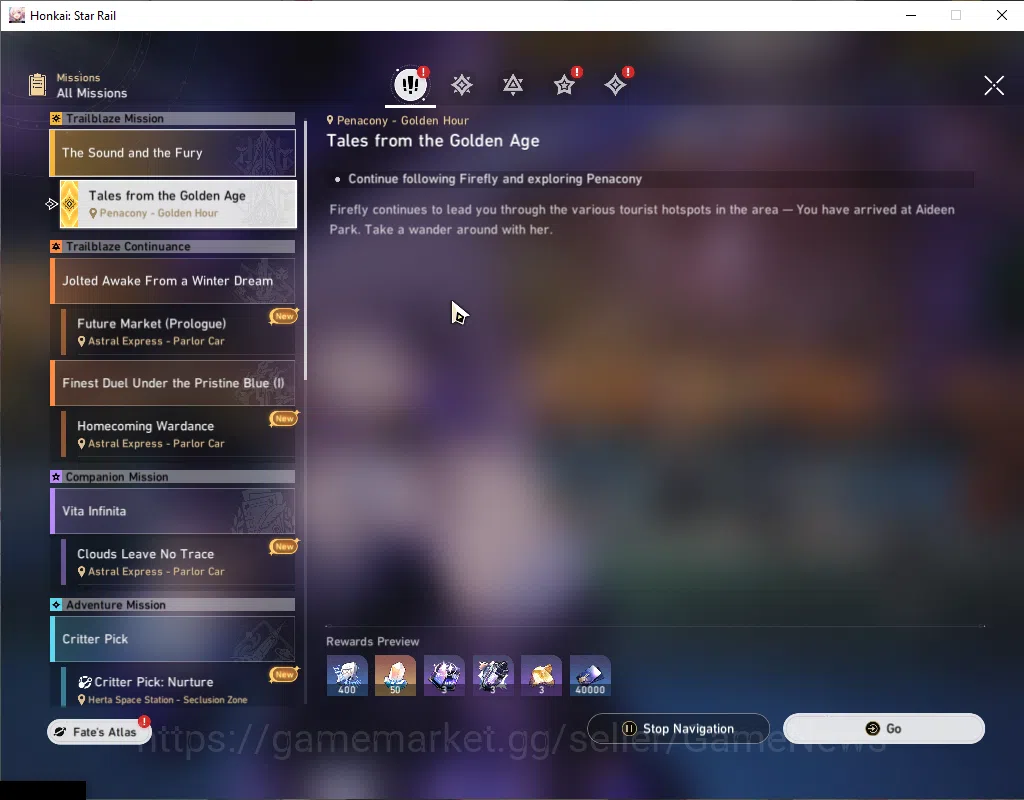The image size is (1024, 800).
Task: Click the location pin under Homecoming Wardance
Action: (x=82, y=443)
